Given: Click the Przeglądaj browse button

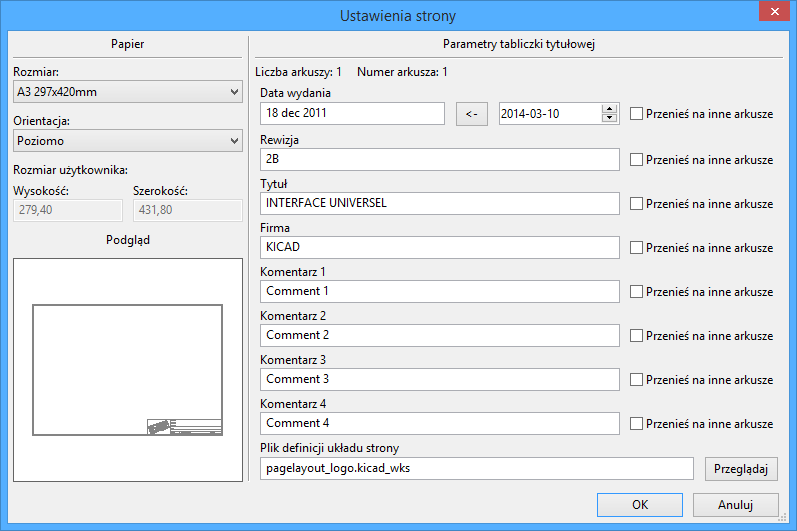Looking at the screenshot, I should pos(741,468).
